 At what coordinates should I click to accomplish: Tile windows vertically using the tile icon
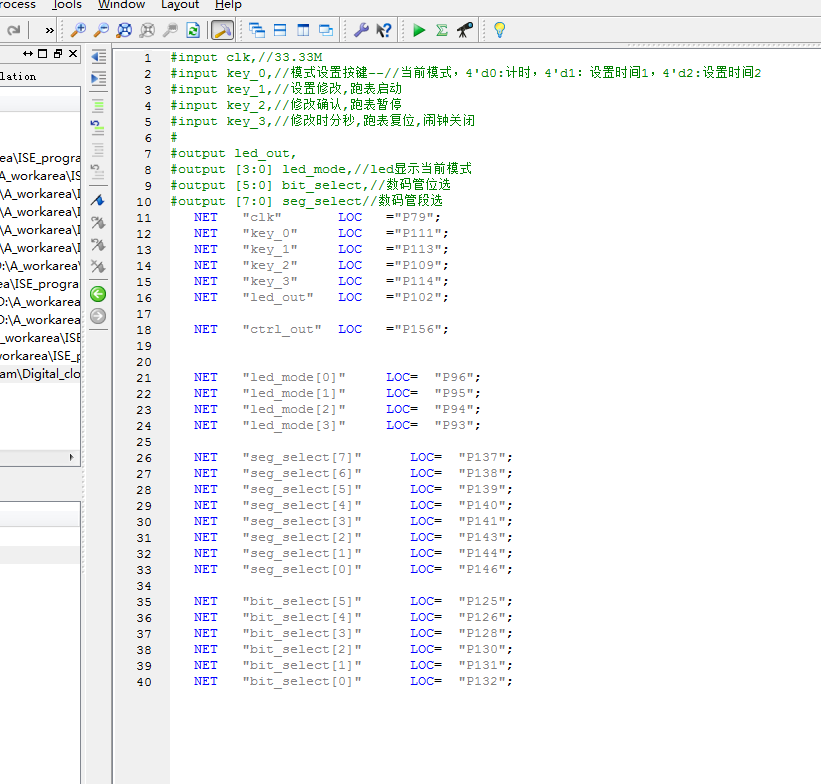pos(301,30)
